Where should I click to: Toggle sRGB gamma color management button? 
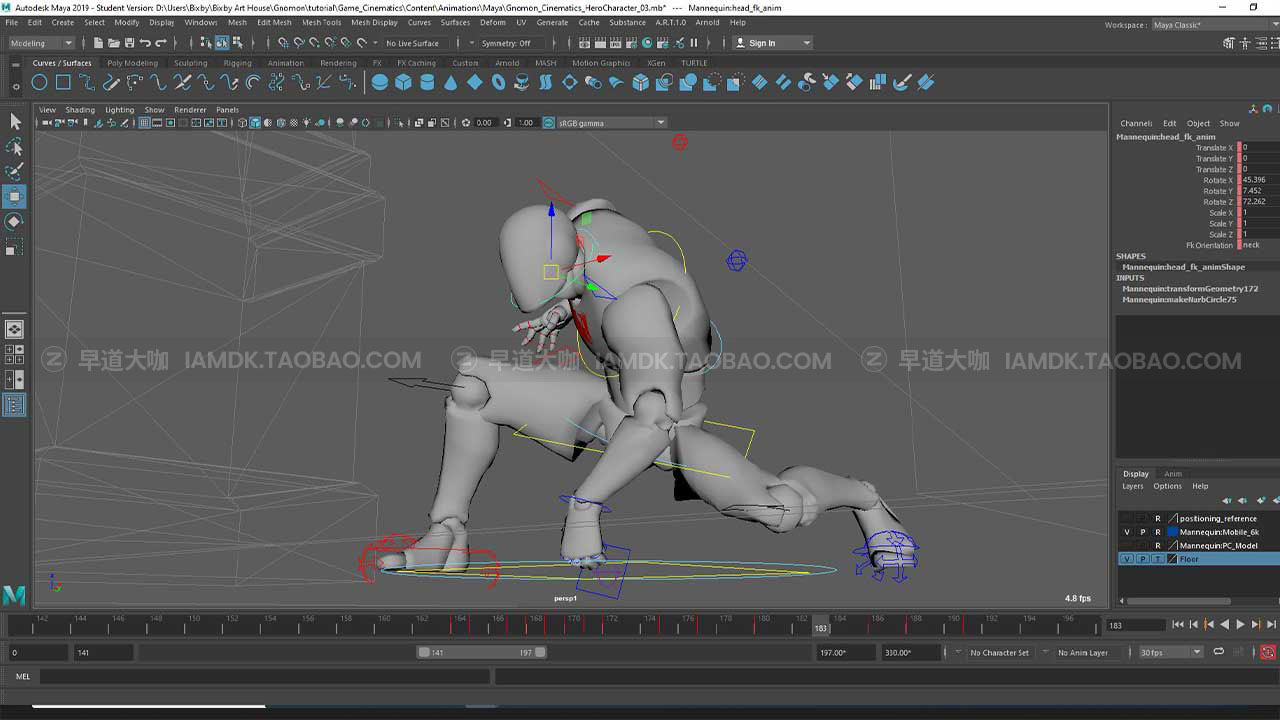[549, 123]
